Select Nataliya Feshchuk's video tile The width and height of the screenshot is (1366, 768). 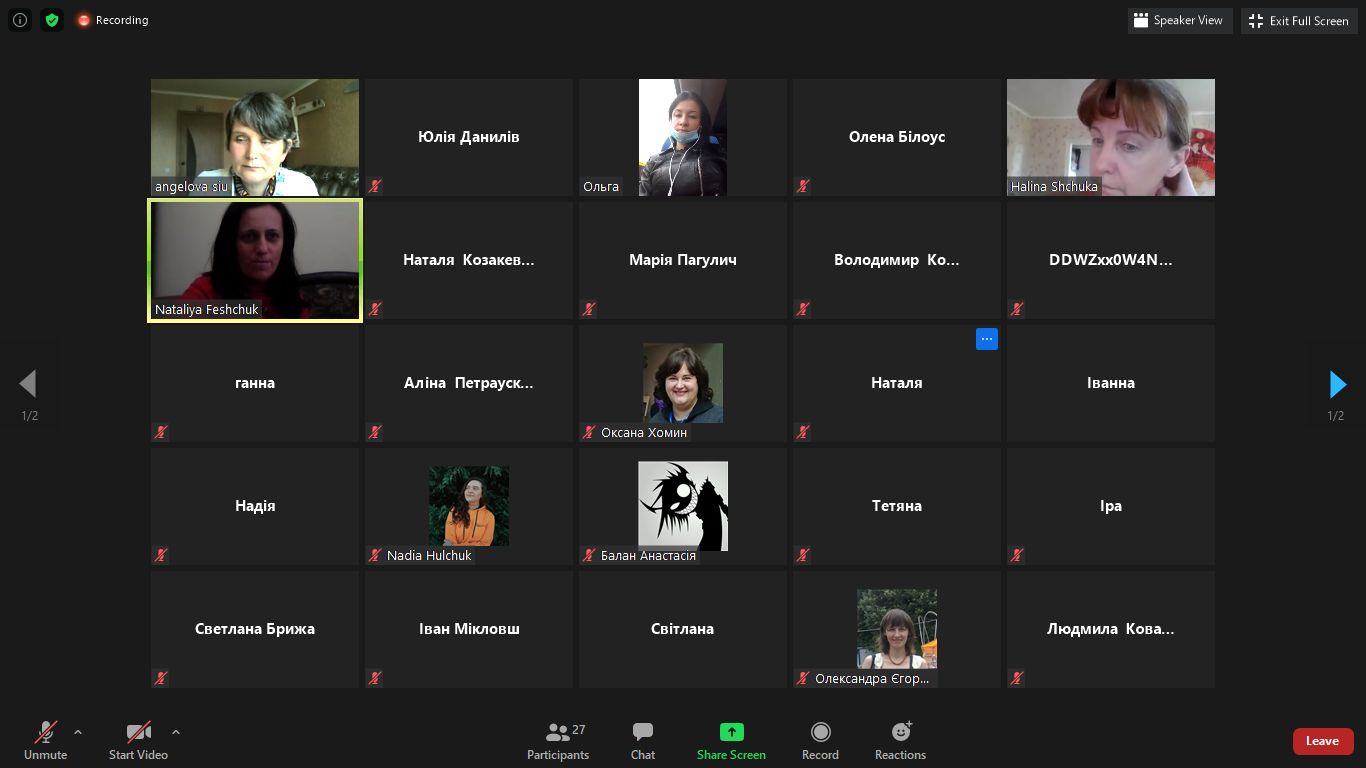[x=255, y=260]
